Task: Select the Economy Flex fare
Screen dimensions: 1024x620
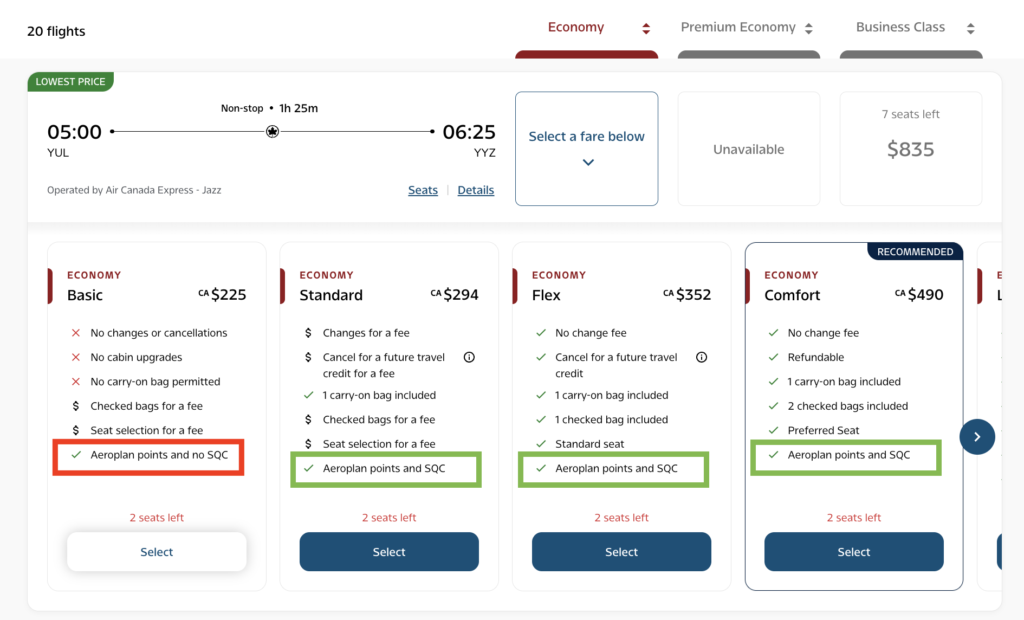Action: (x=621, y=552)
